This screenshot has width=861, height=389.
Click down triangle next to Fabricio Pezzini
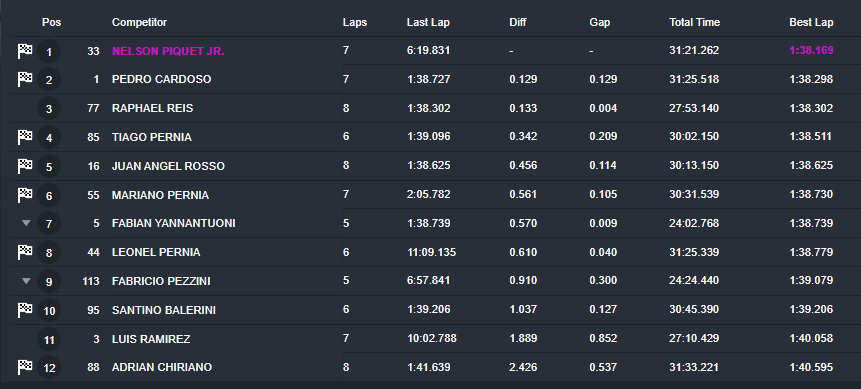click(x=26, y=281)
